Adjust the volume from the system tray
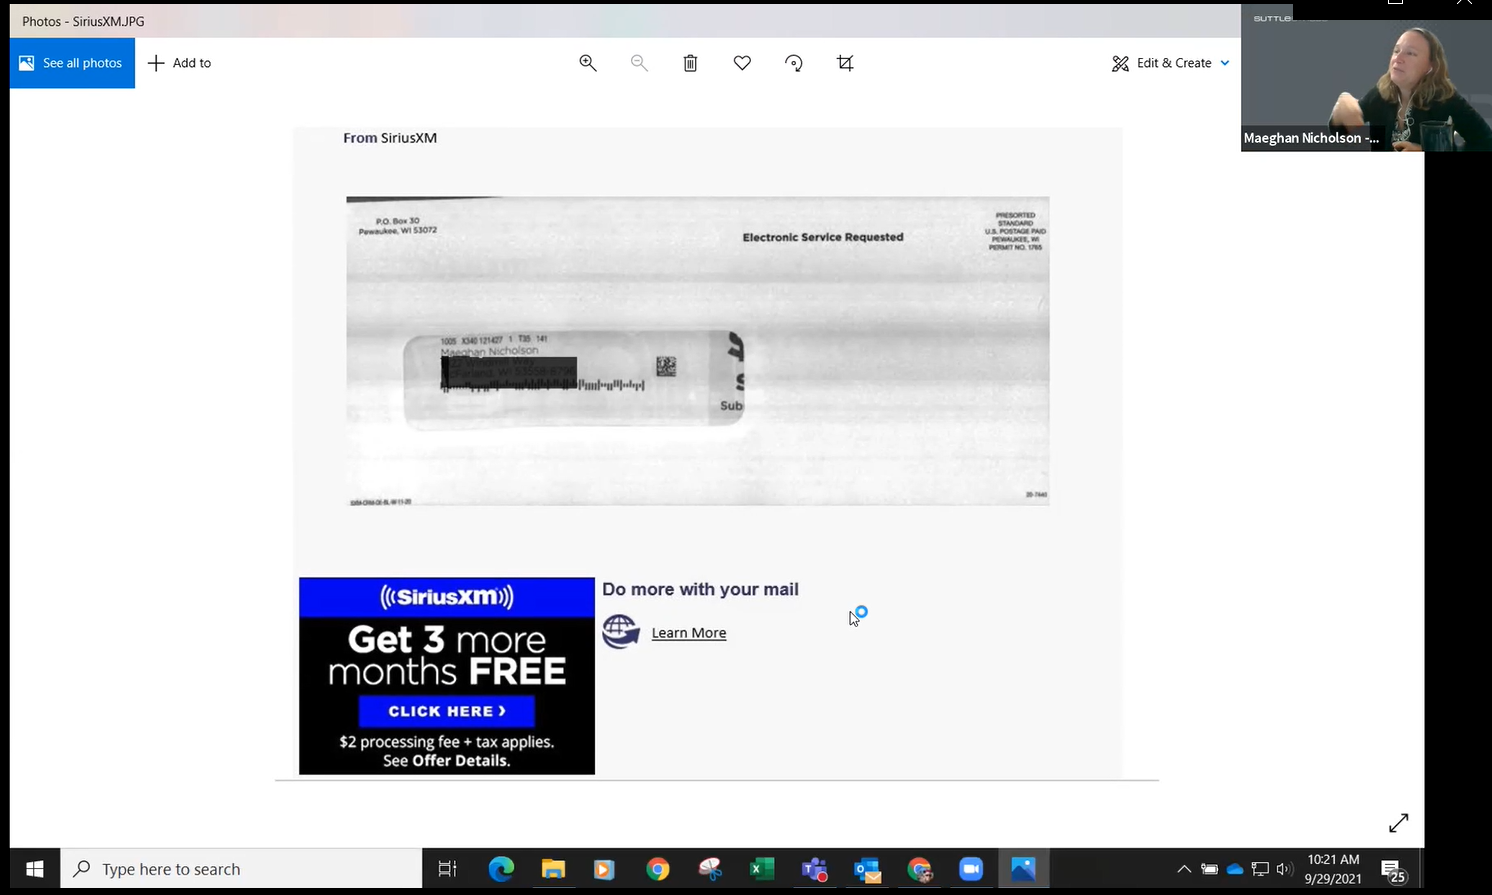 point(1284,869)
